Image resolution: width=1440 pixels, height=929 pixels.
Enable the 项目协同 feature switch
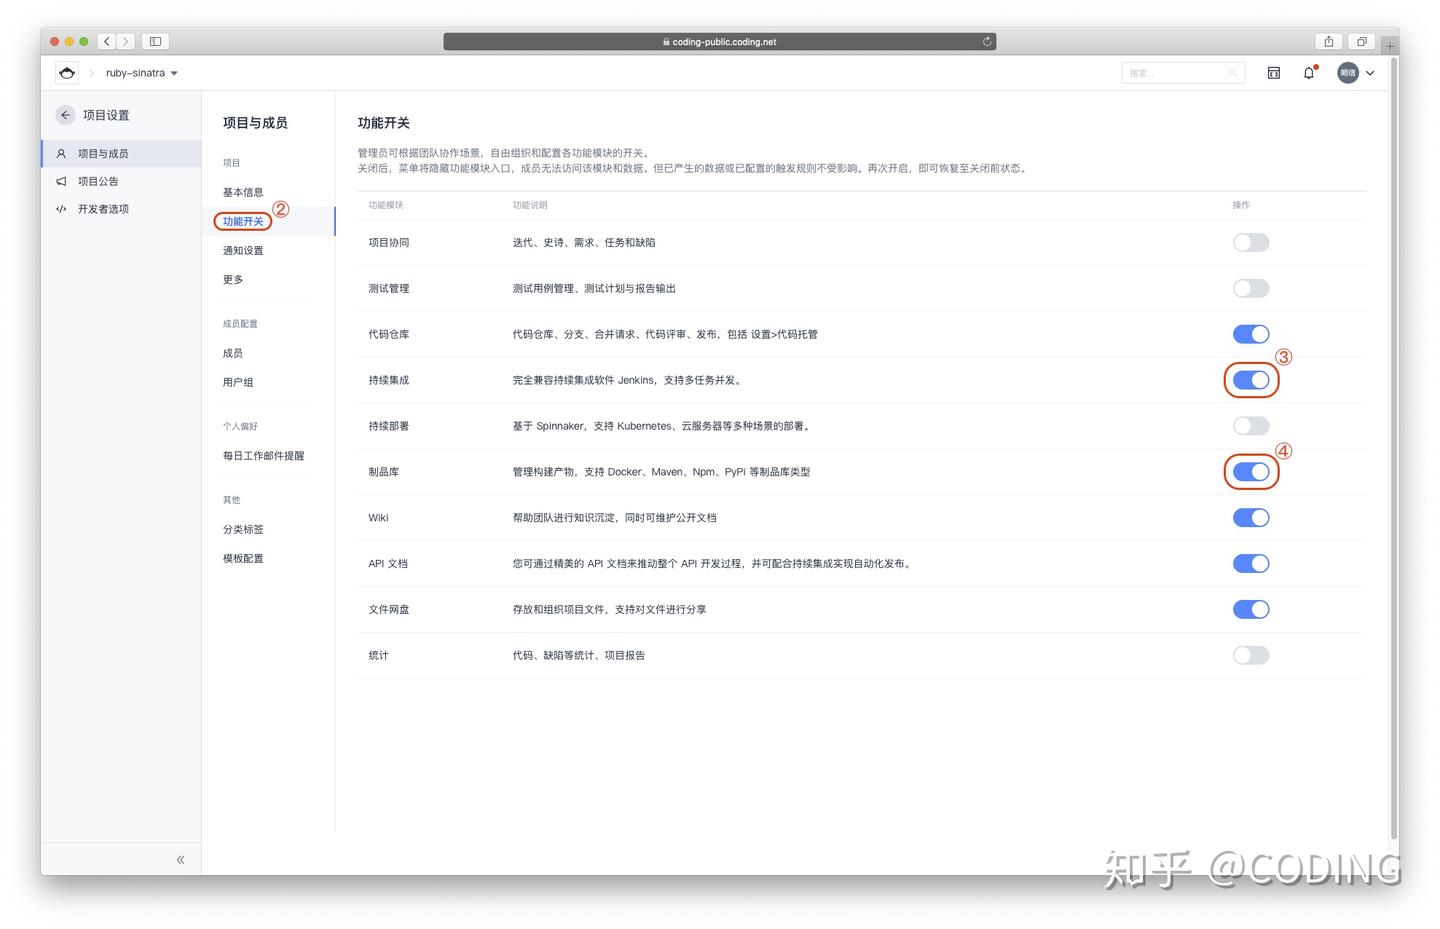tap(1250, 242)
